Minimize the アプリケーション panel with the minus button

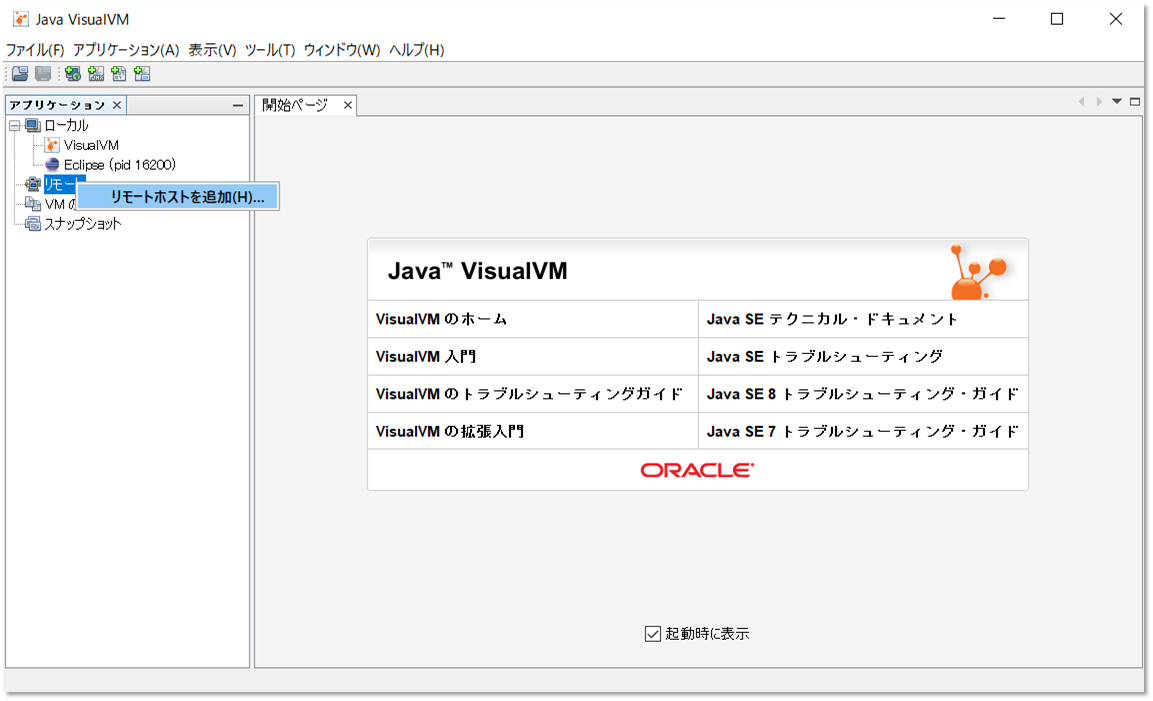237,104
